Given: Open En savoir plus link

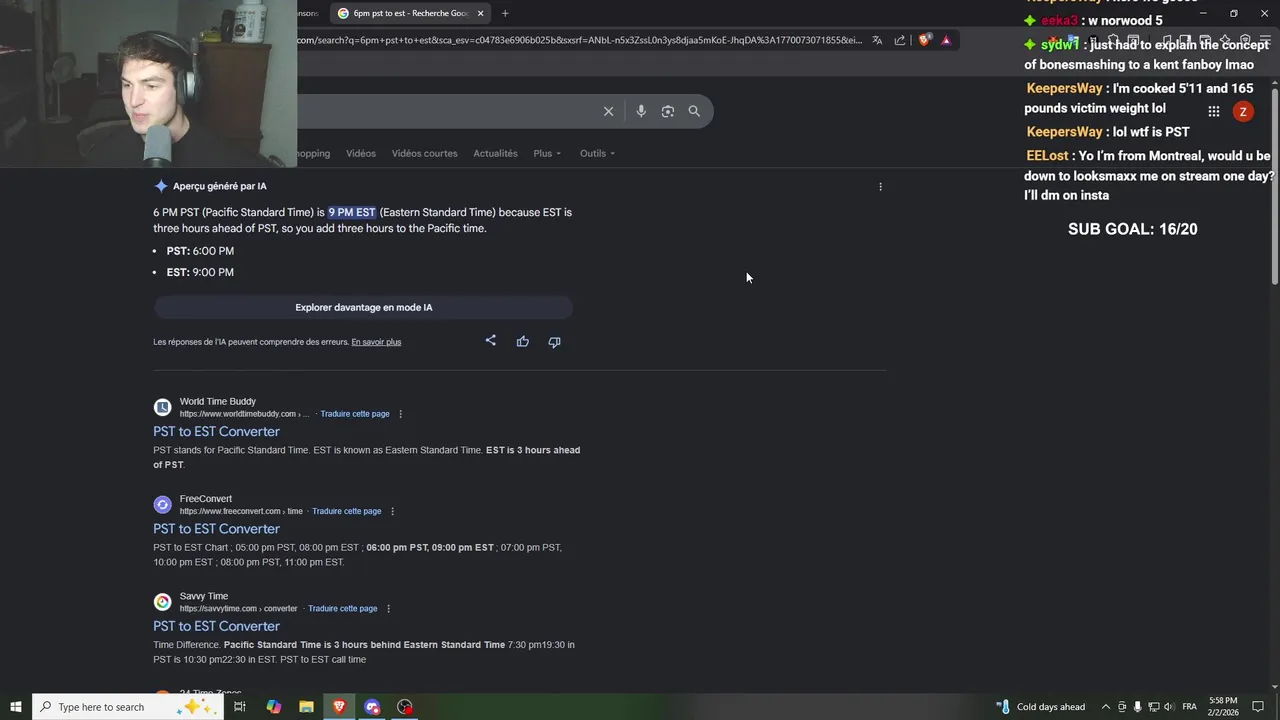Looking at the screenshot, I should 376,342.
